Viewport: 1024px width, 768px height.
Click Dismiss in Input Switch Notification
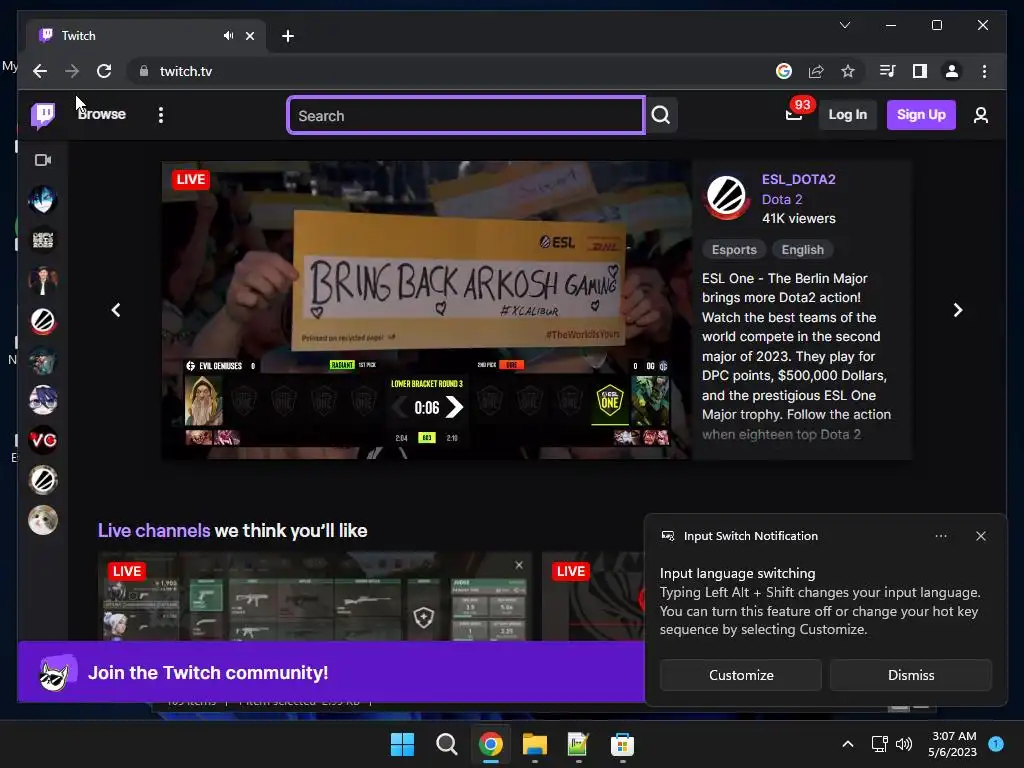910,675
